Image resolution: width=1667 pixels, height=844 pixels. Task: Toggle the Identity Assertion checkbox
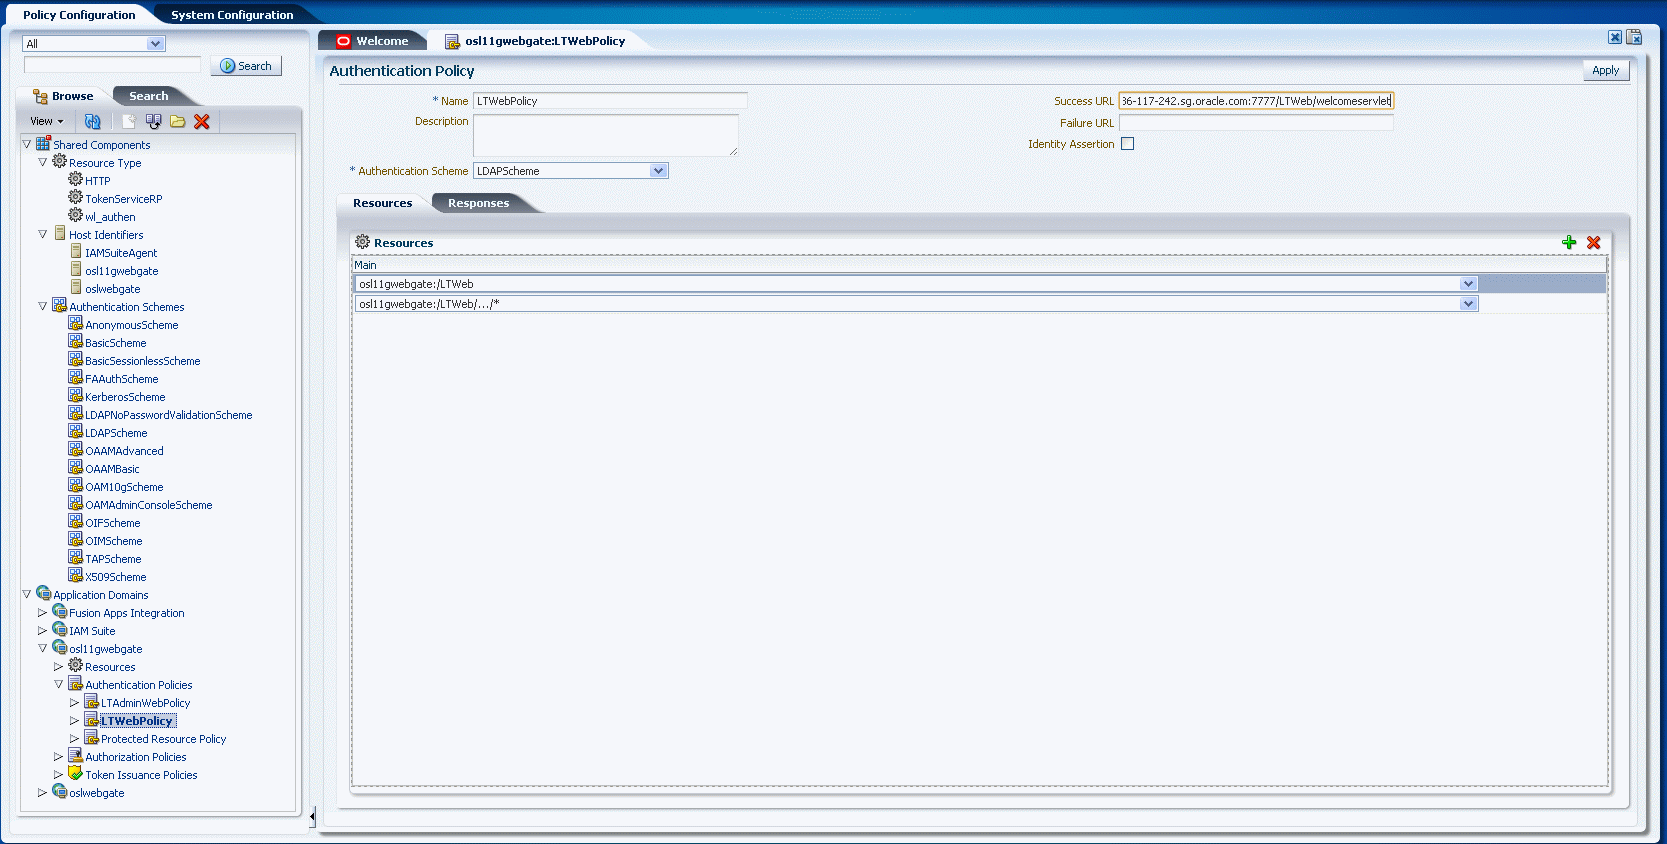[x=1128, y=144]
